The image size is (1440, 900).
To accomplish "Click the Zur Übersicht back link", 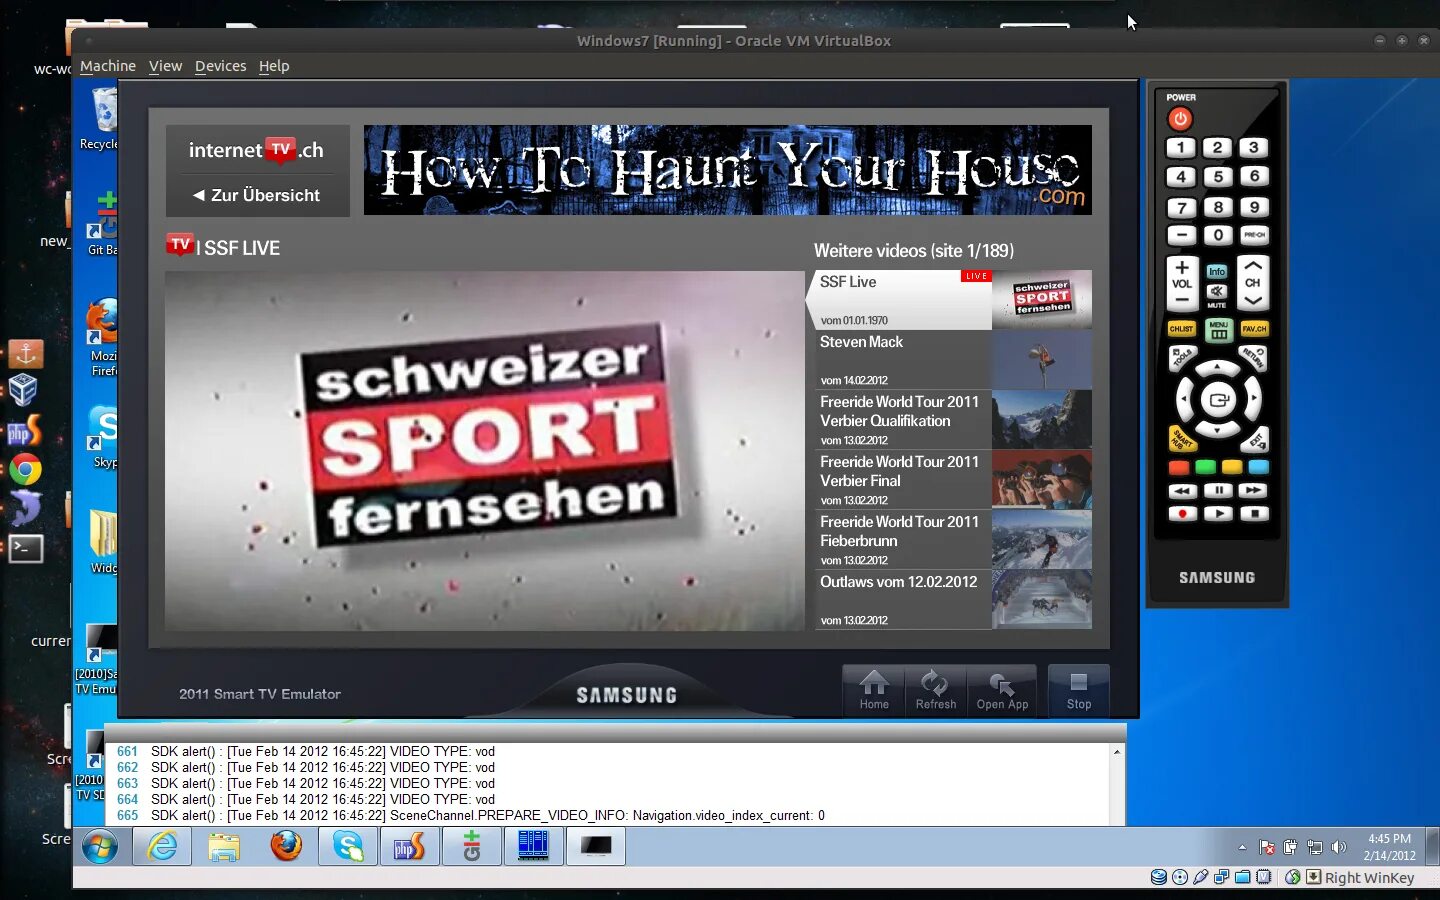I will tap(257, 195).
